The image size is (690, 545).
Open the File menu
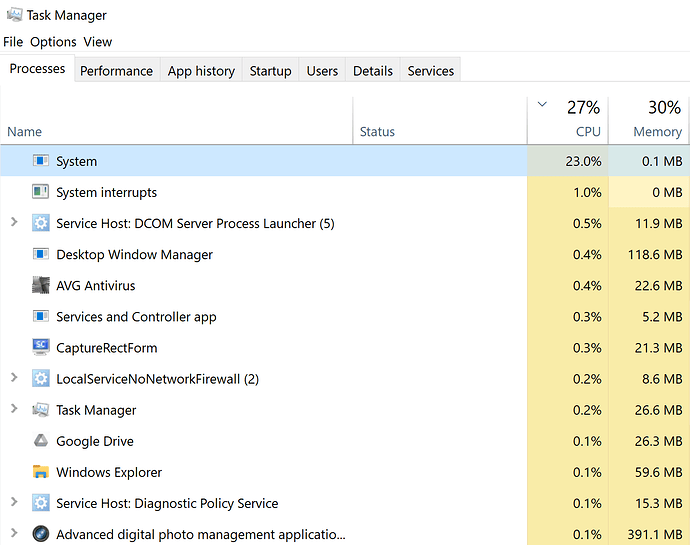click(13, 42)
